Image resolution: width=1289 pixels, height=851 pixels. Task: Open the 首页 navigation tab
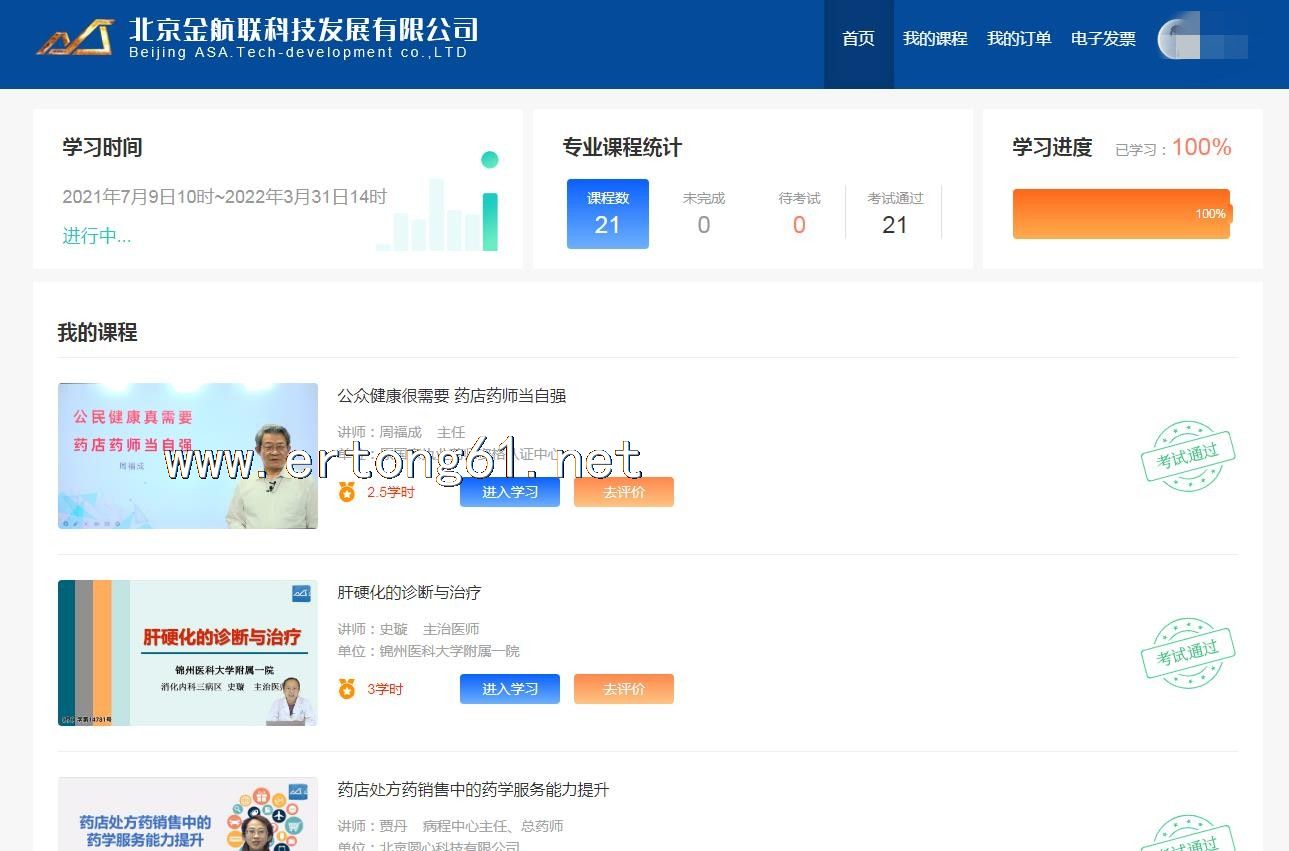pos(858,39)
